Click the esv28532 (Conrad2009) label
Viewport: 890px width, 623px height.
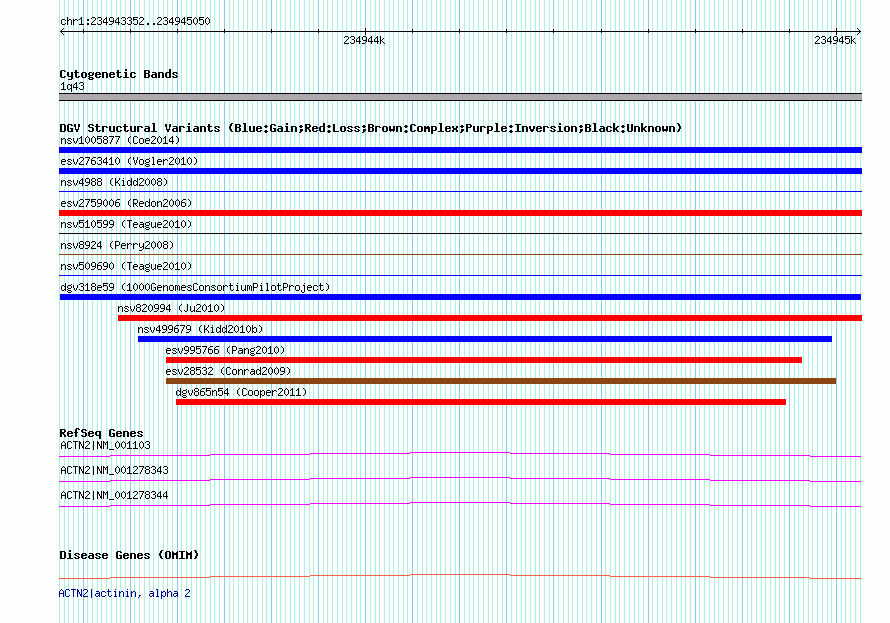228,371
